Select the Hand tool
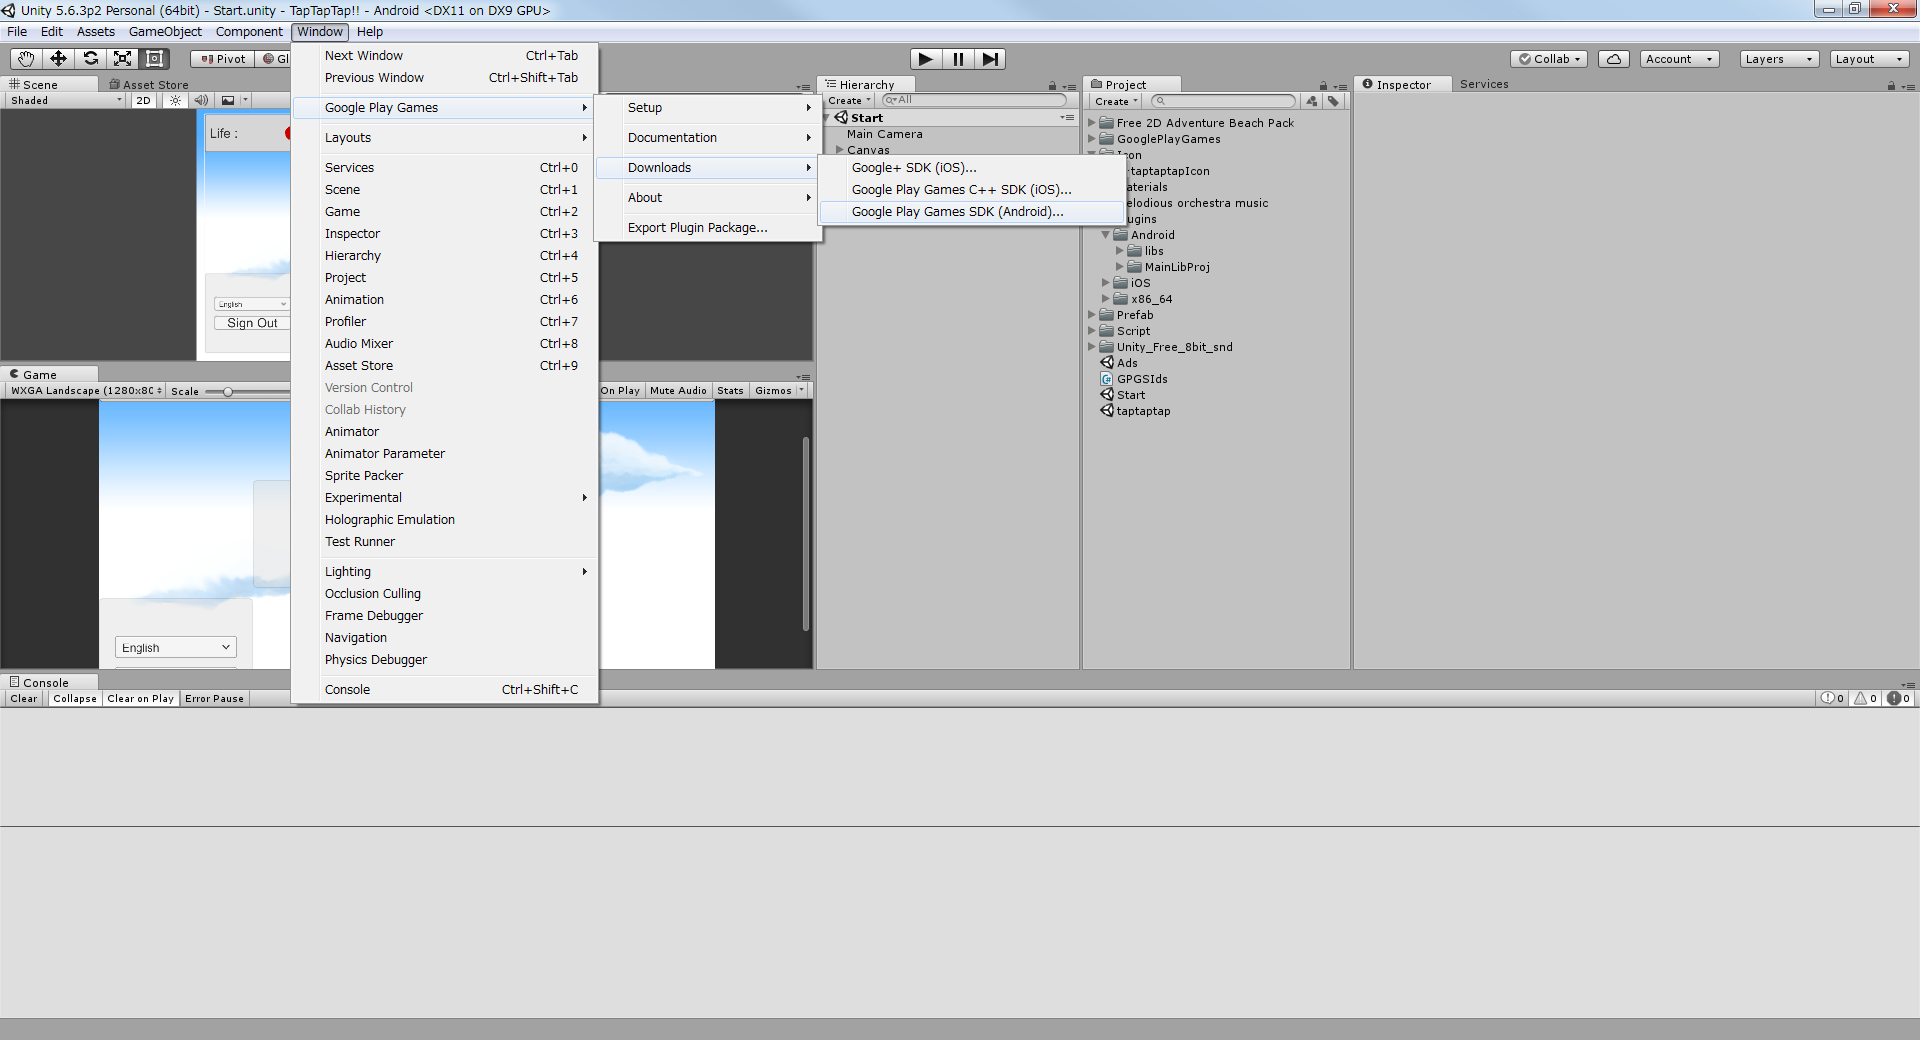 click(x=26, y=59)
